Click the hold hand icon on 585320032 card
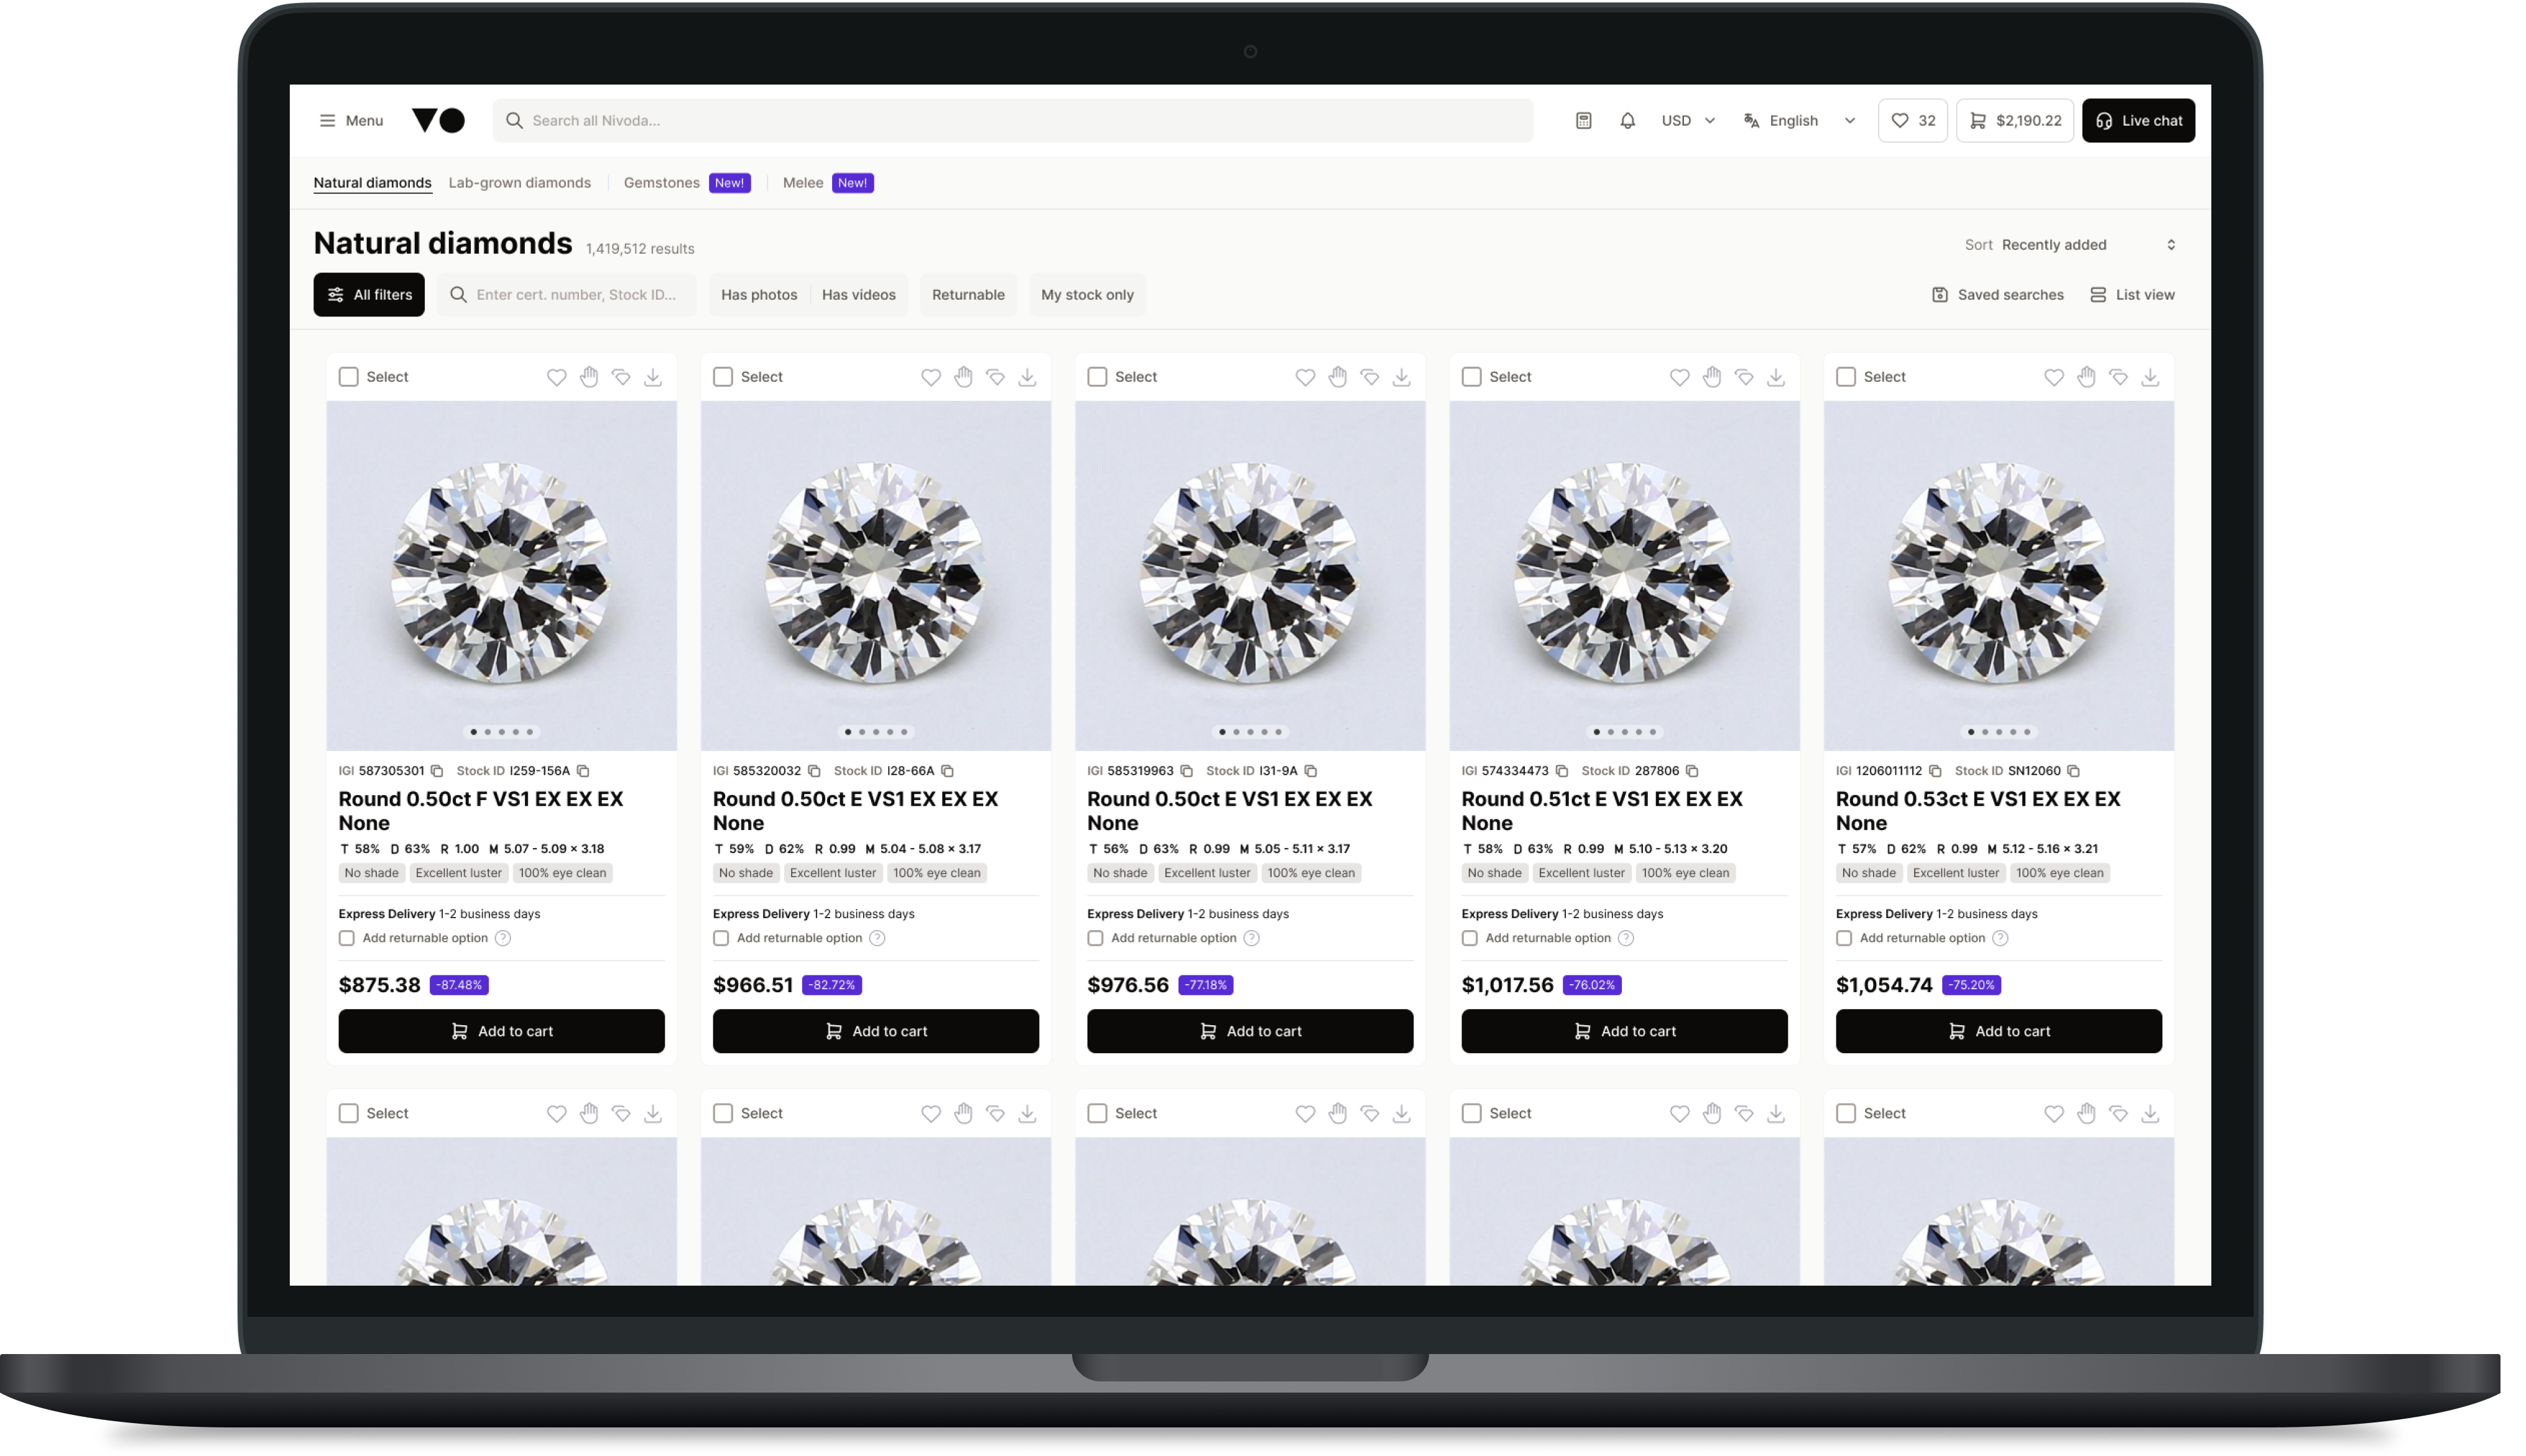2526x1456 pixels. tap(963, 377)
